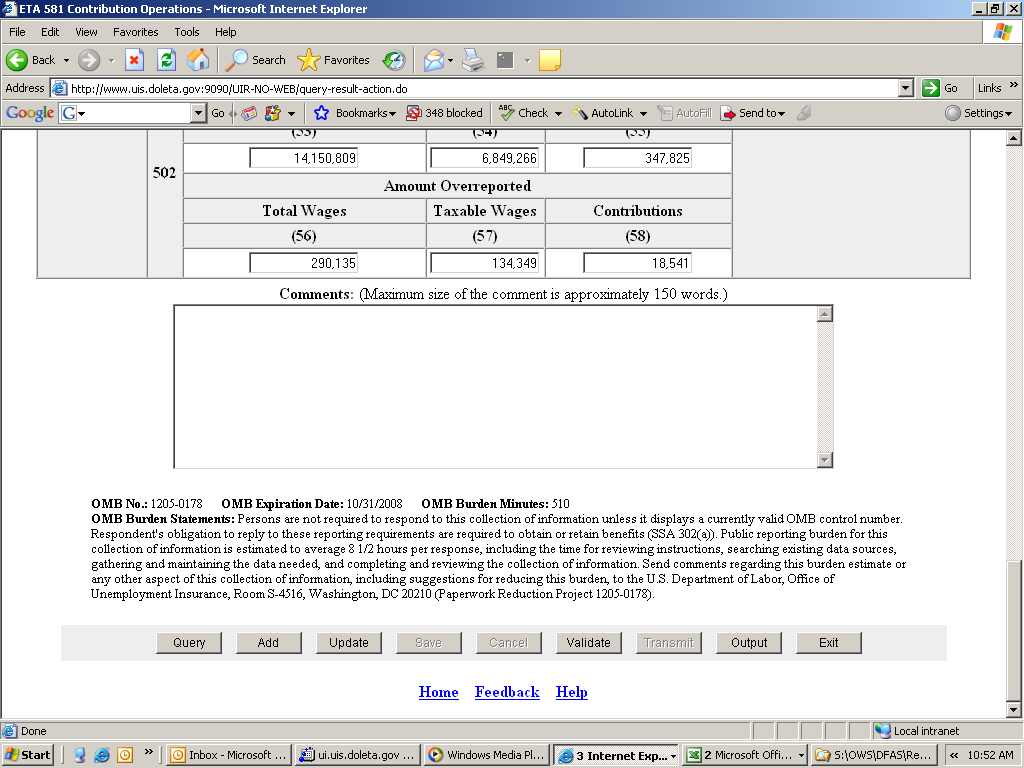Open the Tools menu
The width and height of the screenshot is (1024, 768).
coord(186,32)
